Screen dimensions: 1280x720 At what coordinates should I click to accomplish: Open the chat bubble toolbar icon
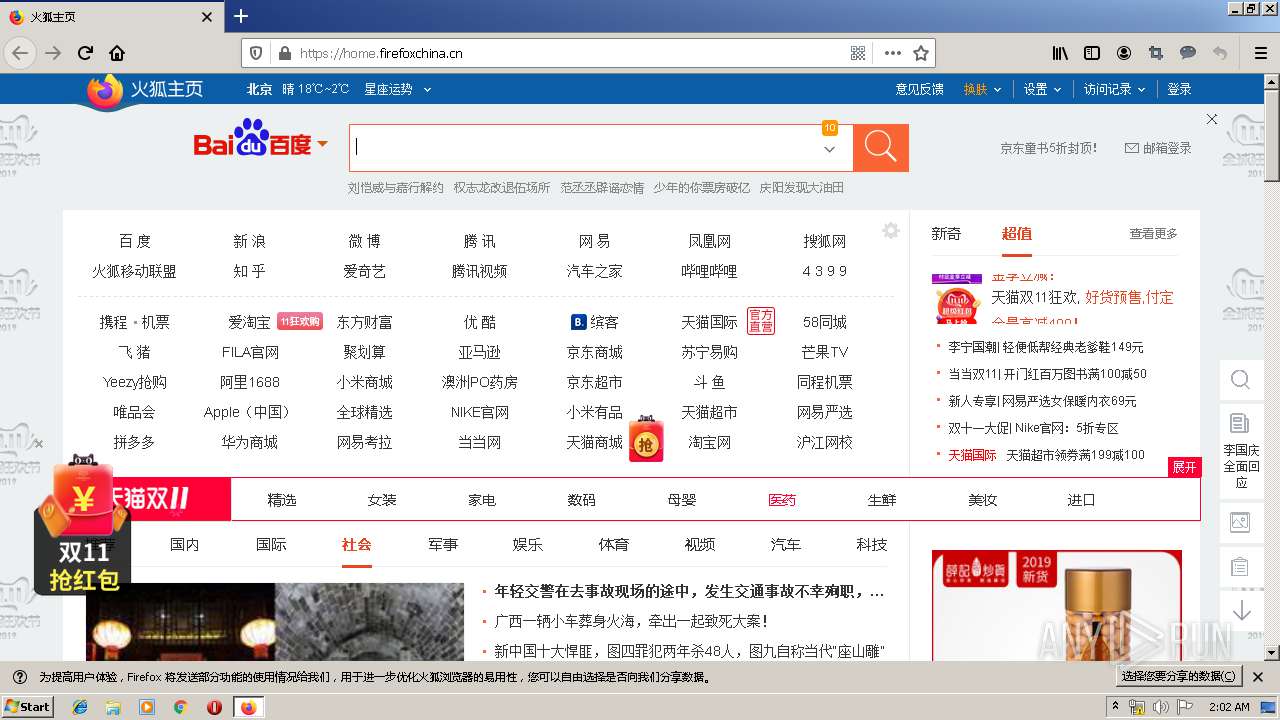click(1188, 53)
